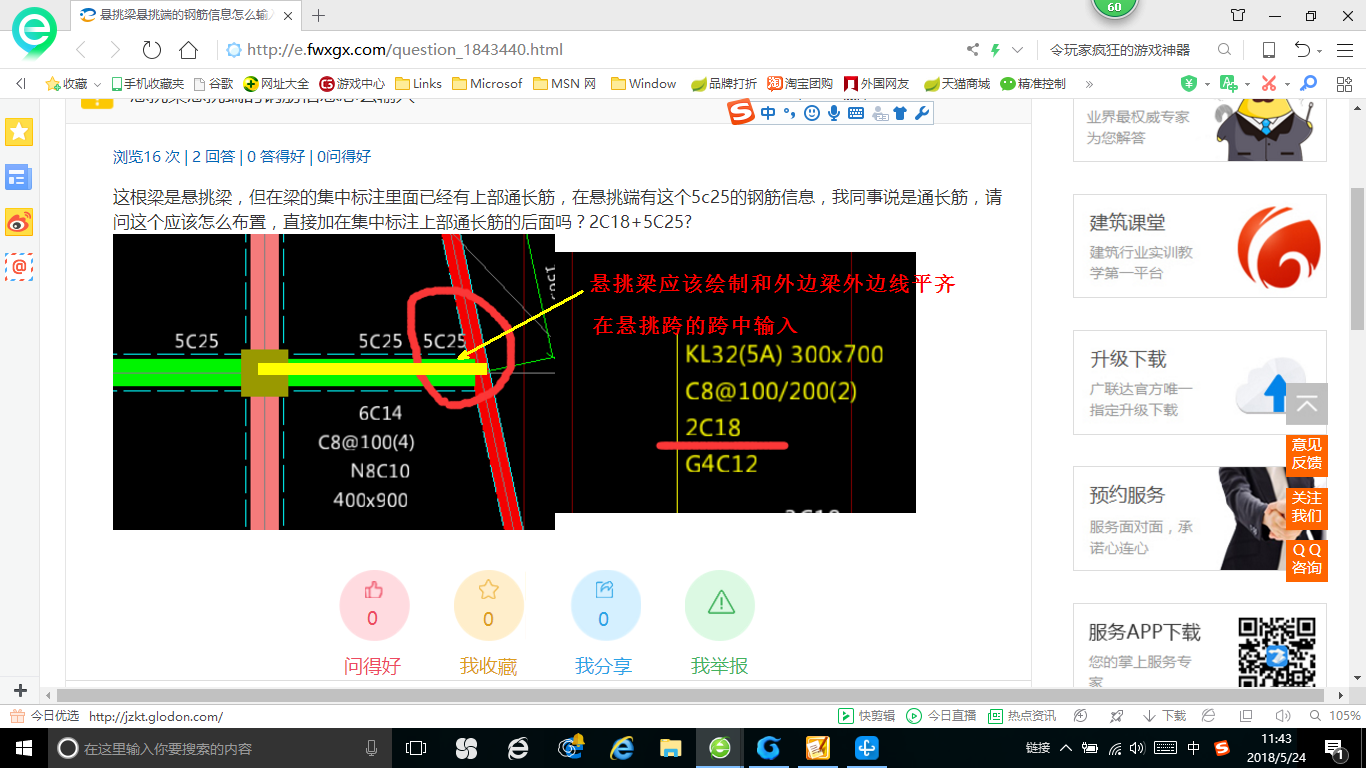
Task: Expand the bookmarks overflow chevron
Action: click(x=1089, y=84)
